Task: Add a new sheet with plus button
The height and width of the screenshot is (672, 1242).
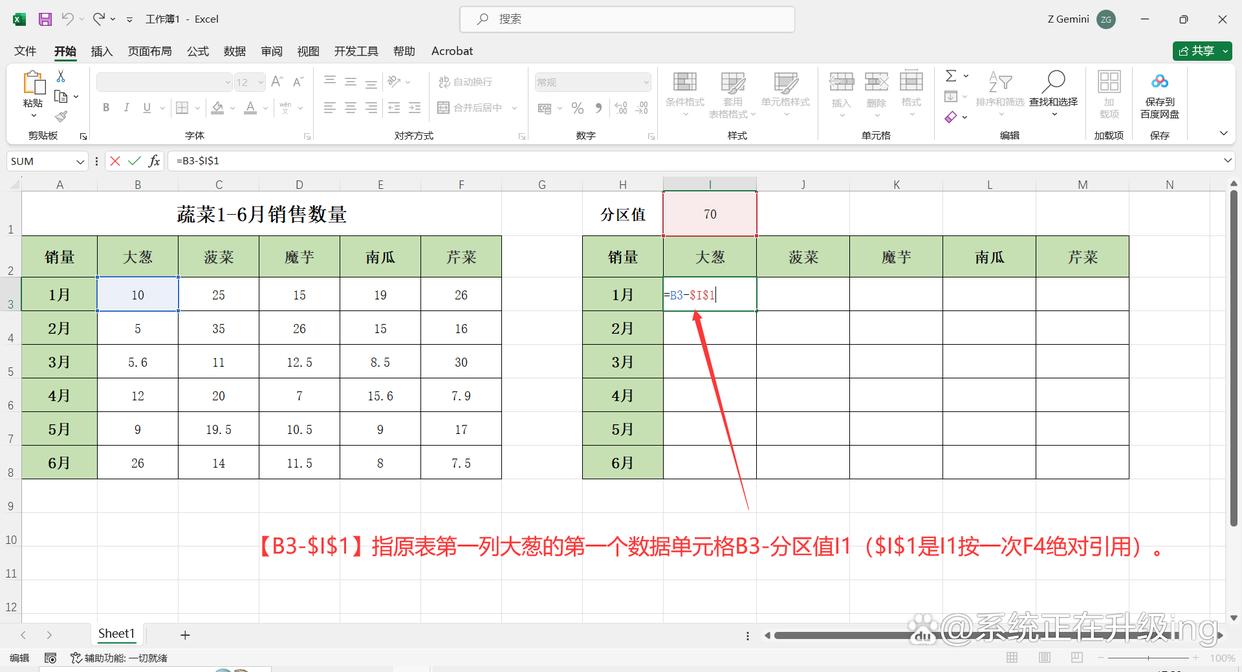Action: tap(185, 635)
